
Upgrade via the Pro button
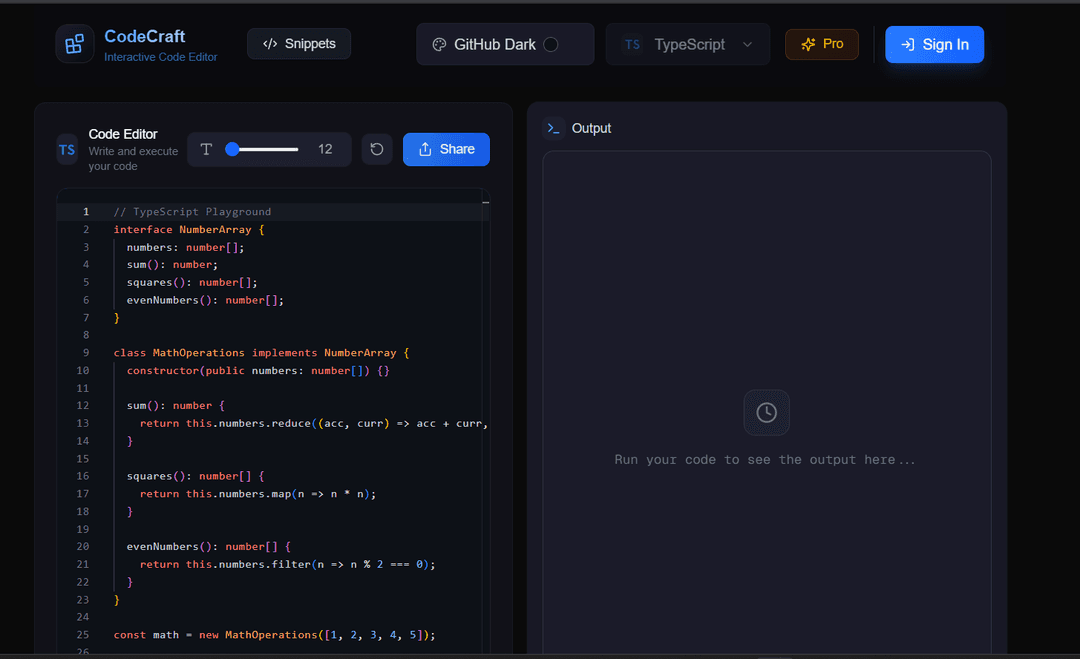pyautogui.click(x=822, y=44)
